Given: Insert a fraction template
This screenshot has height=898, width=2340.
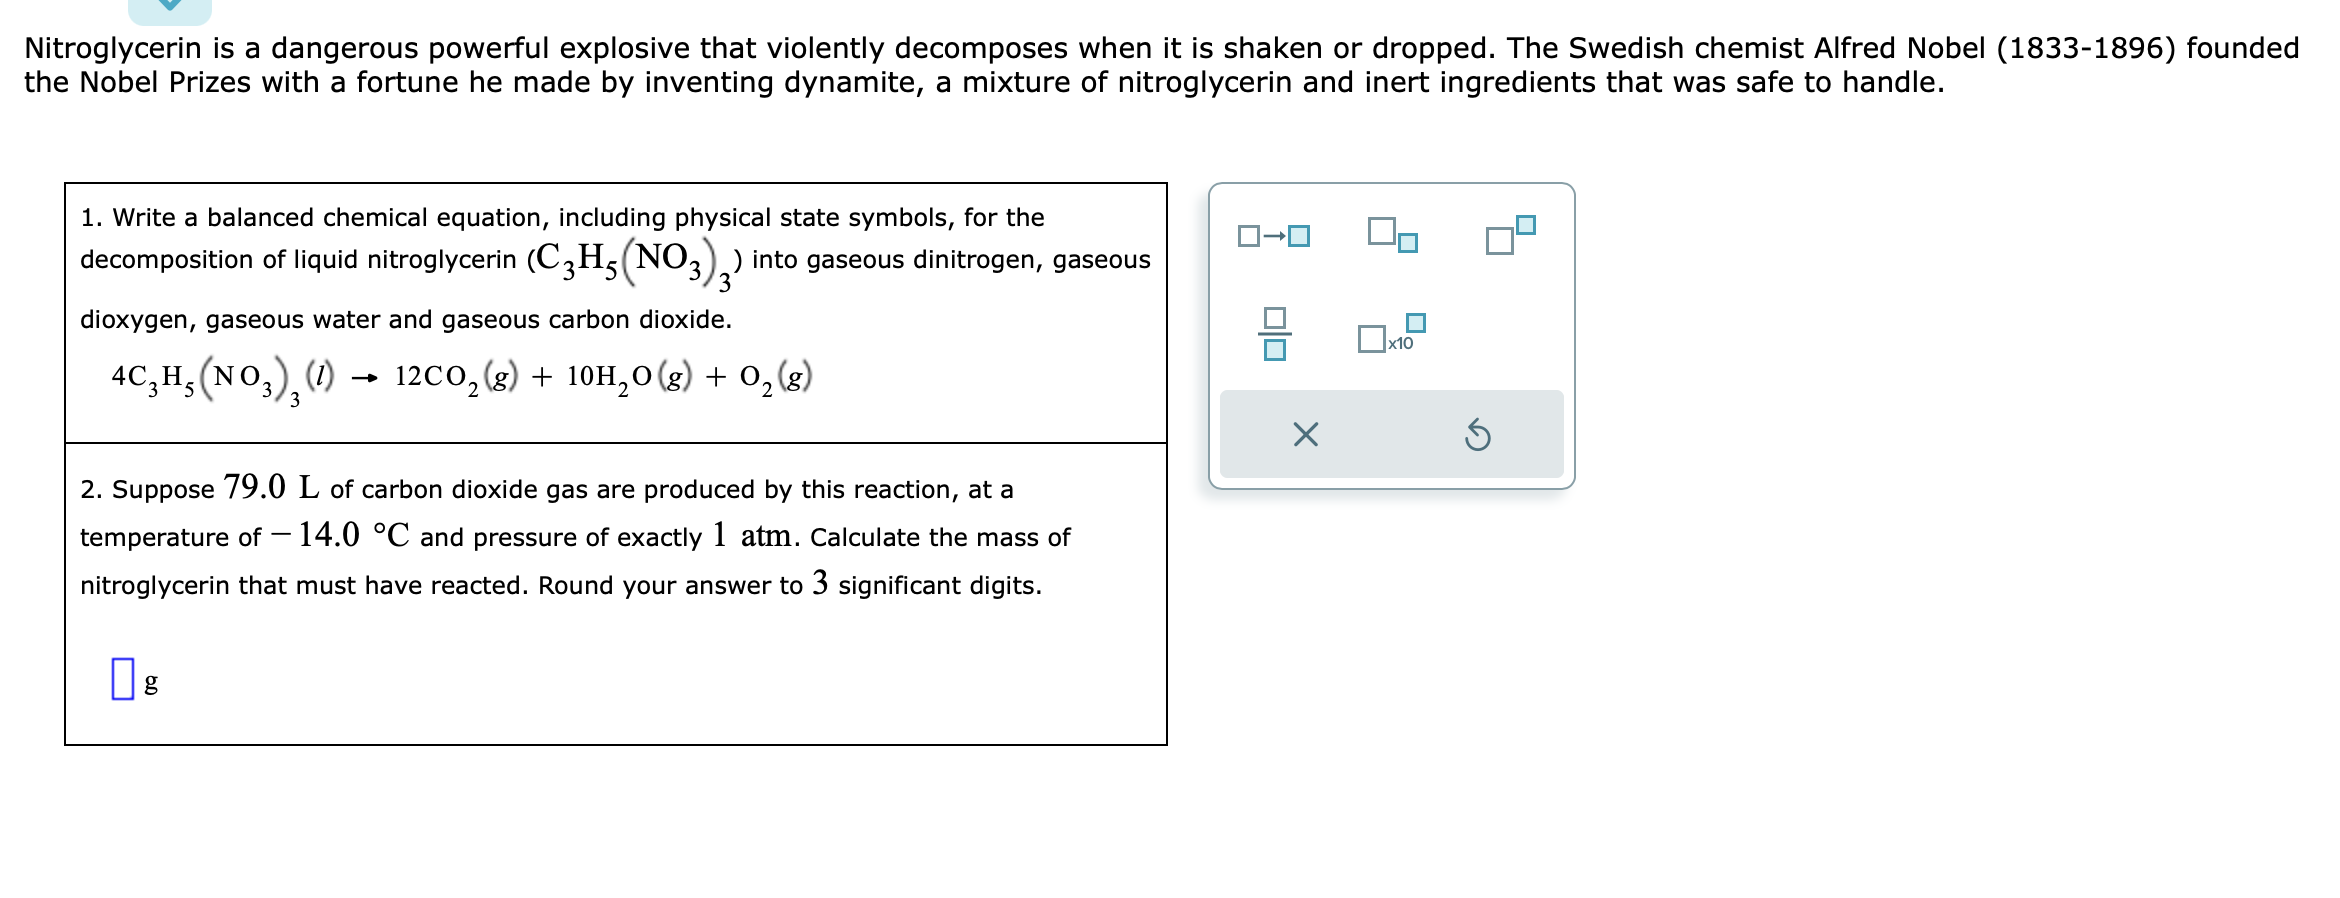Looking at the screenshot, I should (1274, 334).
